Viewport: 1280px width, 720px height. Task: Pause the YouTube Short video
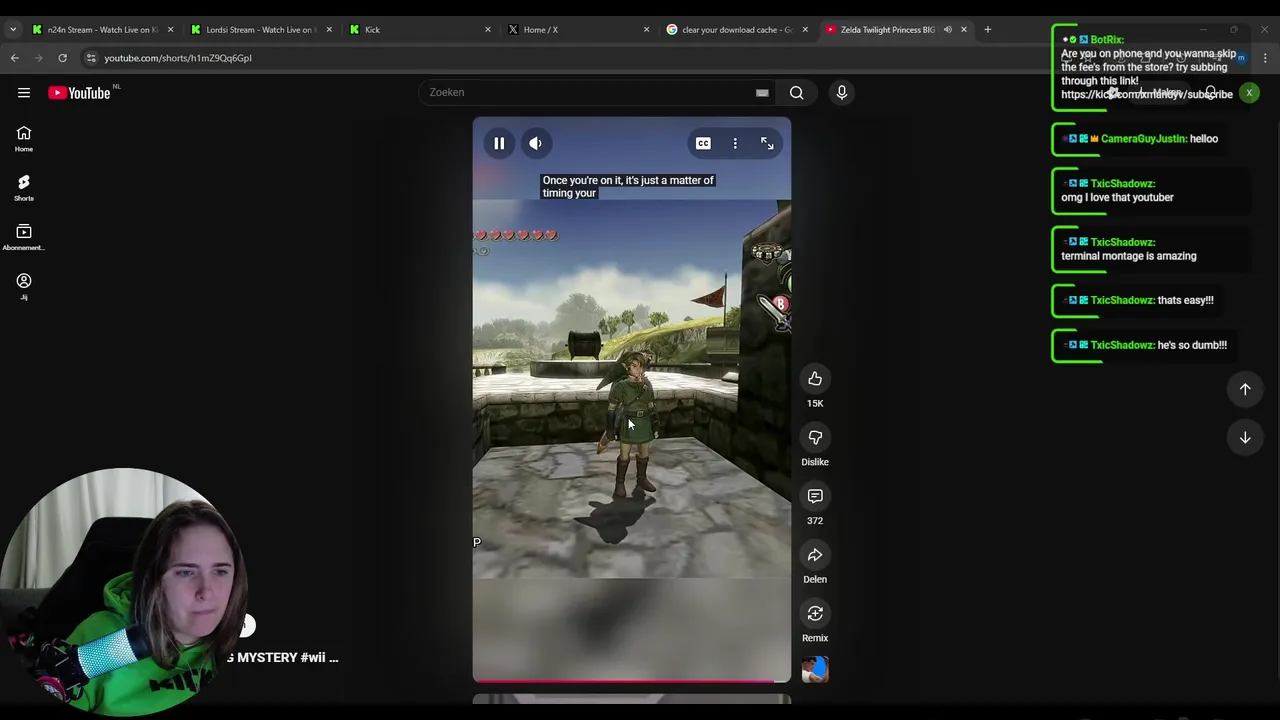point(499,143)
